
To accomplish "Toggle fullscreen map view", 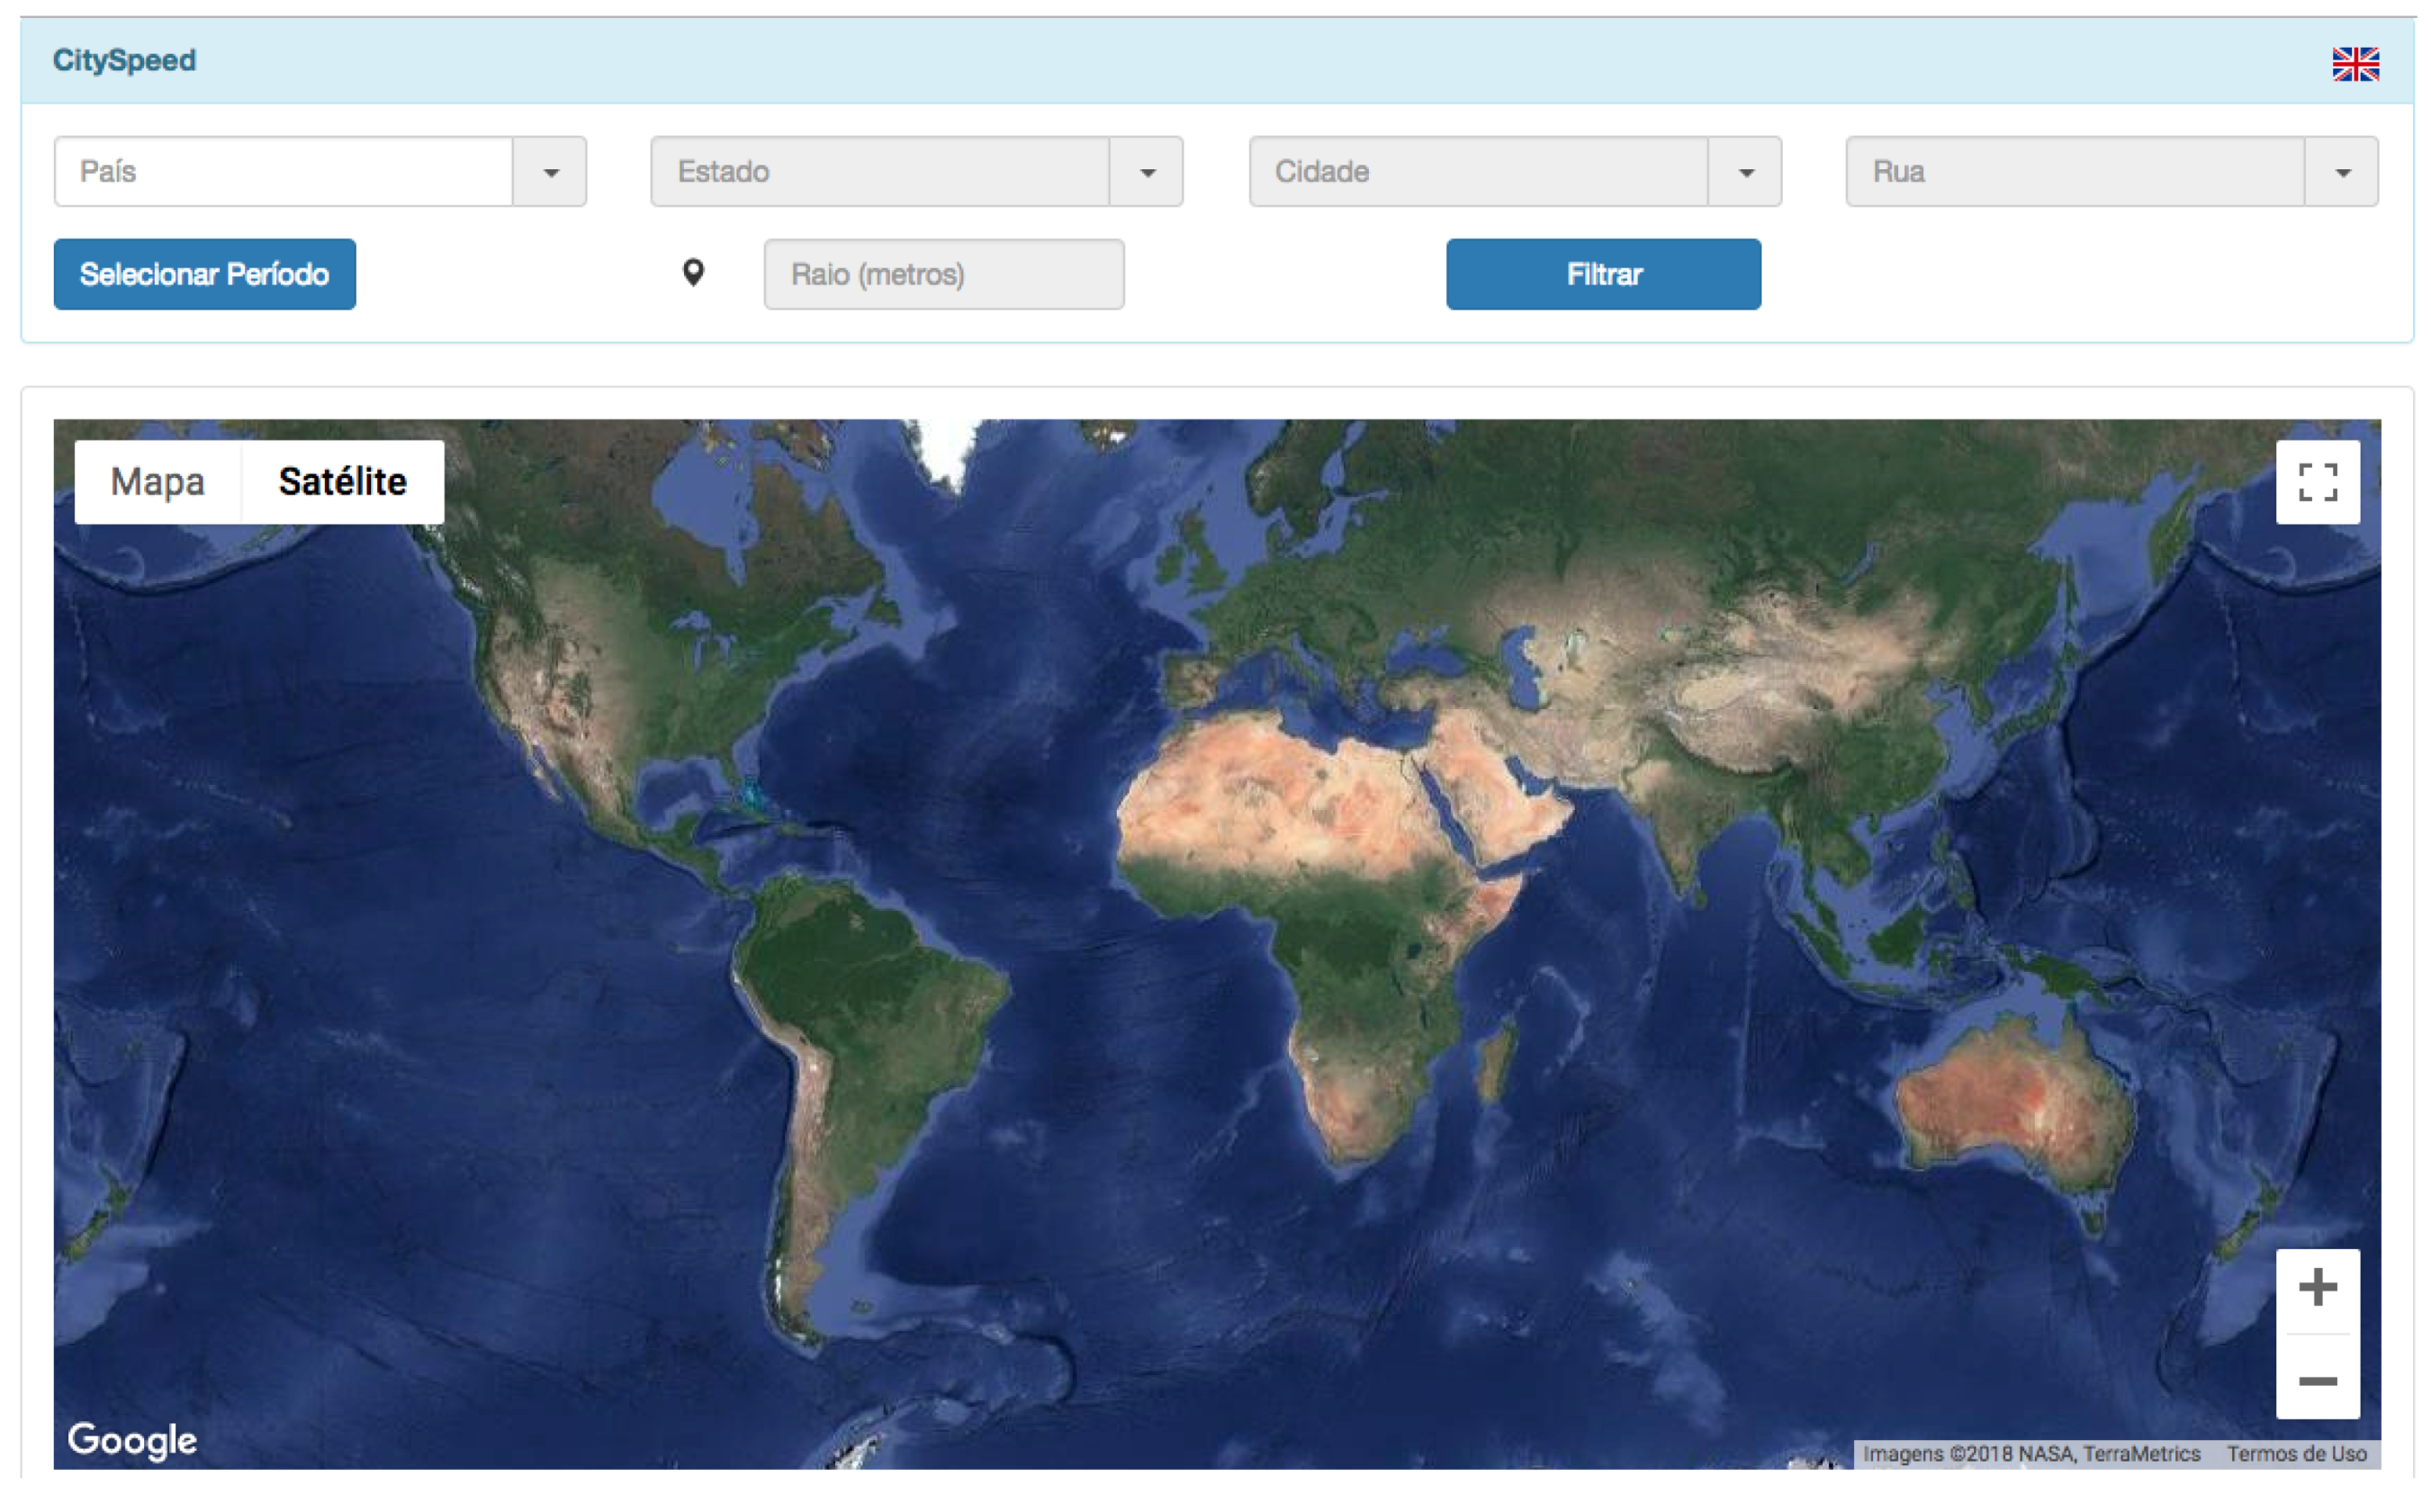I will point(2317,482).
